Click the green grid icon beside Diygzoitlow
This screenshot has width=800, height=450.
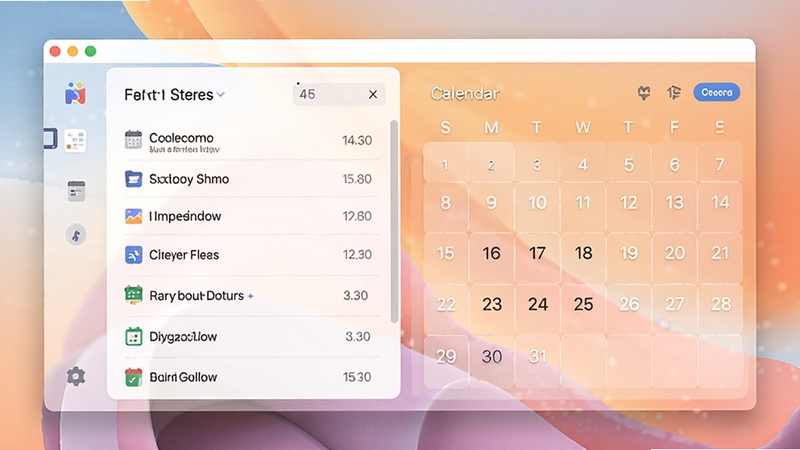133,337
